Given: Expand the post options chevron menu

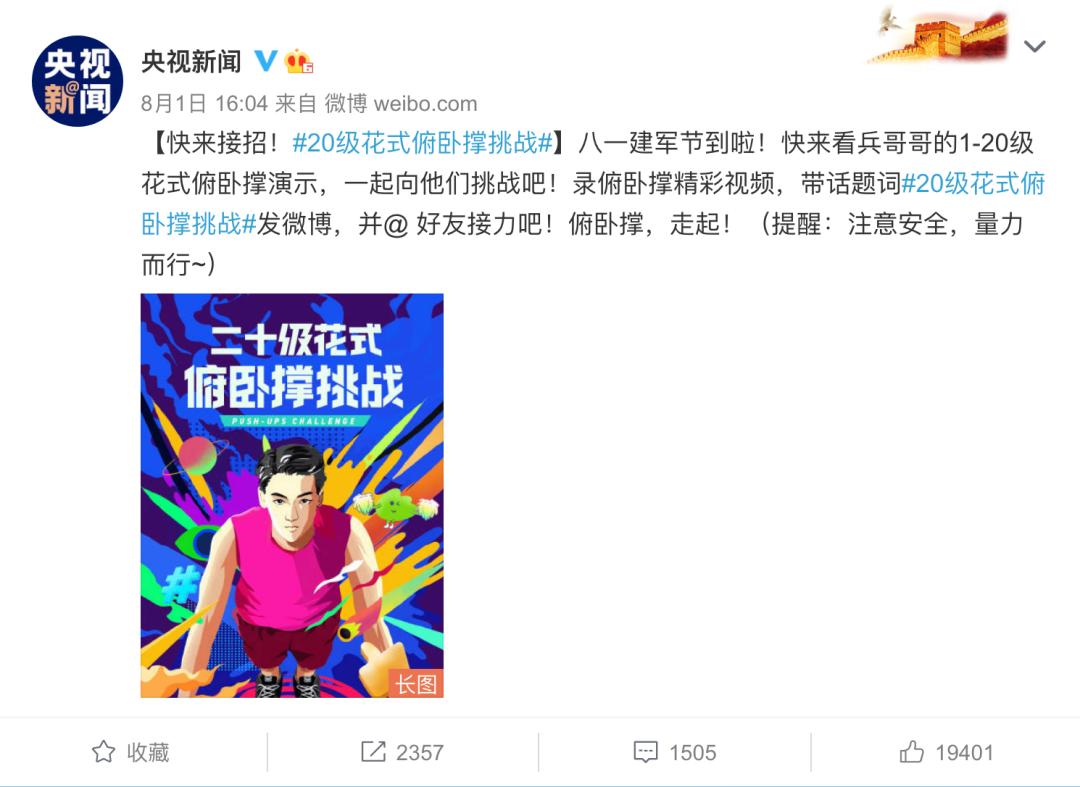Looking at the screenshot, I should (1035, 47).
